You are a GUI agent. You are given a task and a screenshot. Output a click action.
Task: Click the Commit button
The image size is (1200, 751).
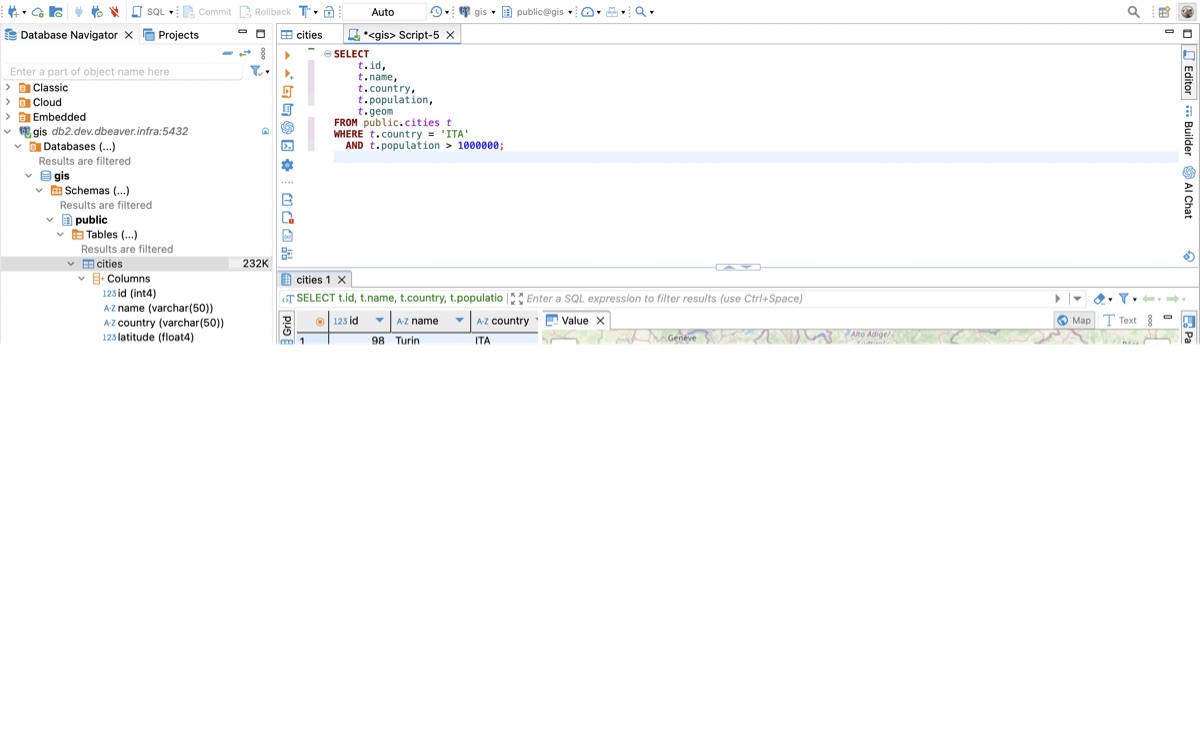pyautogui.click(x=207, y=12)
